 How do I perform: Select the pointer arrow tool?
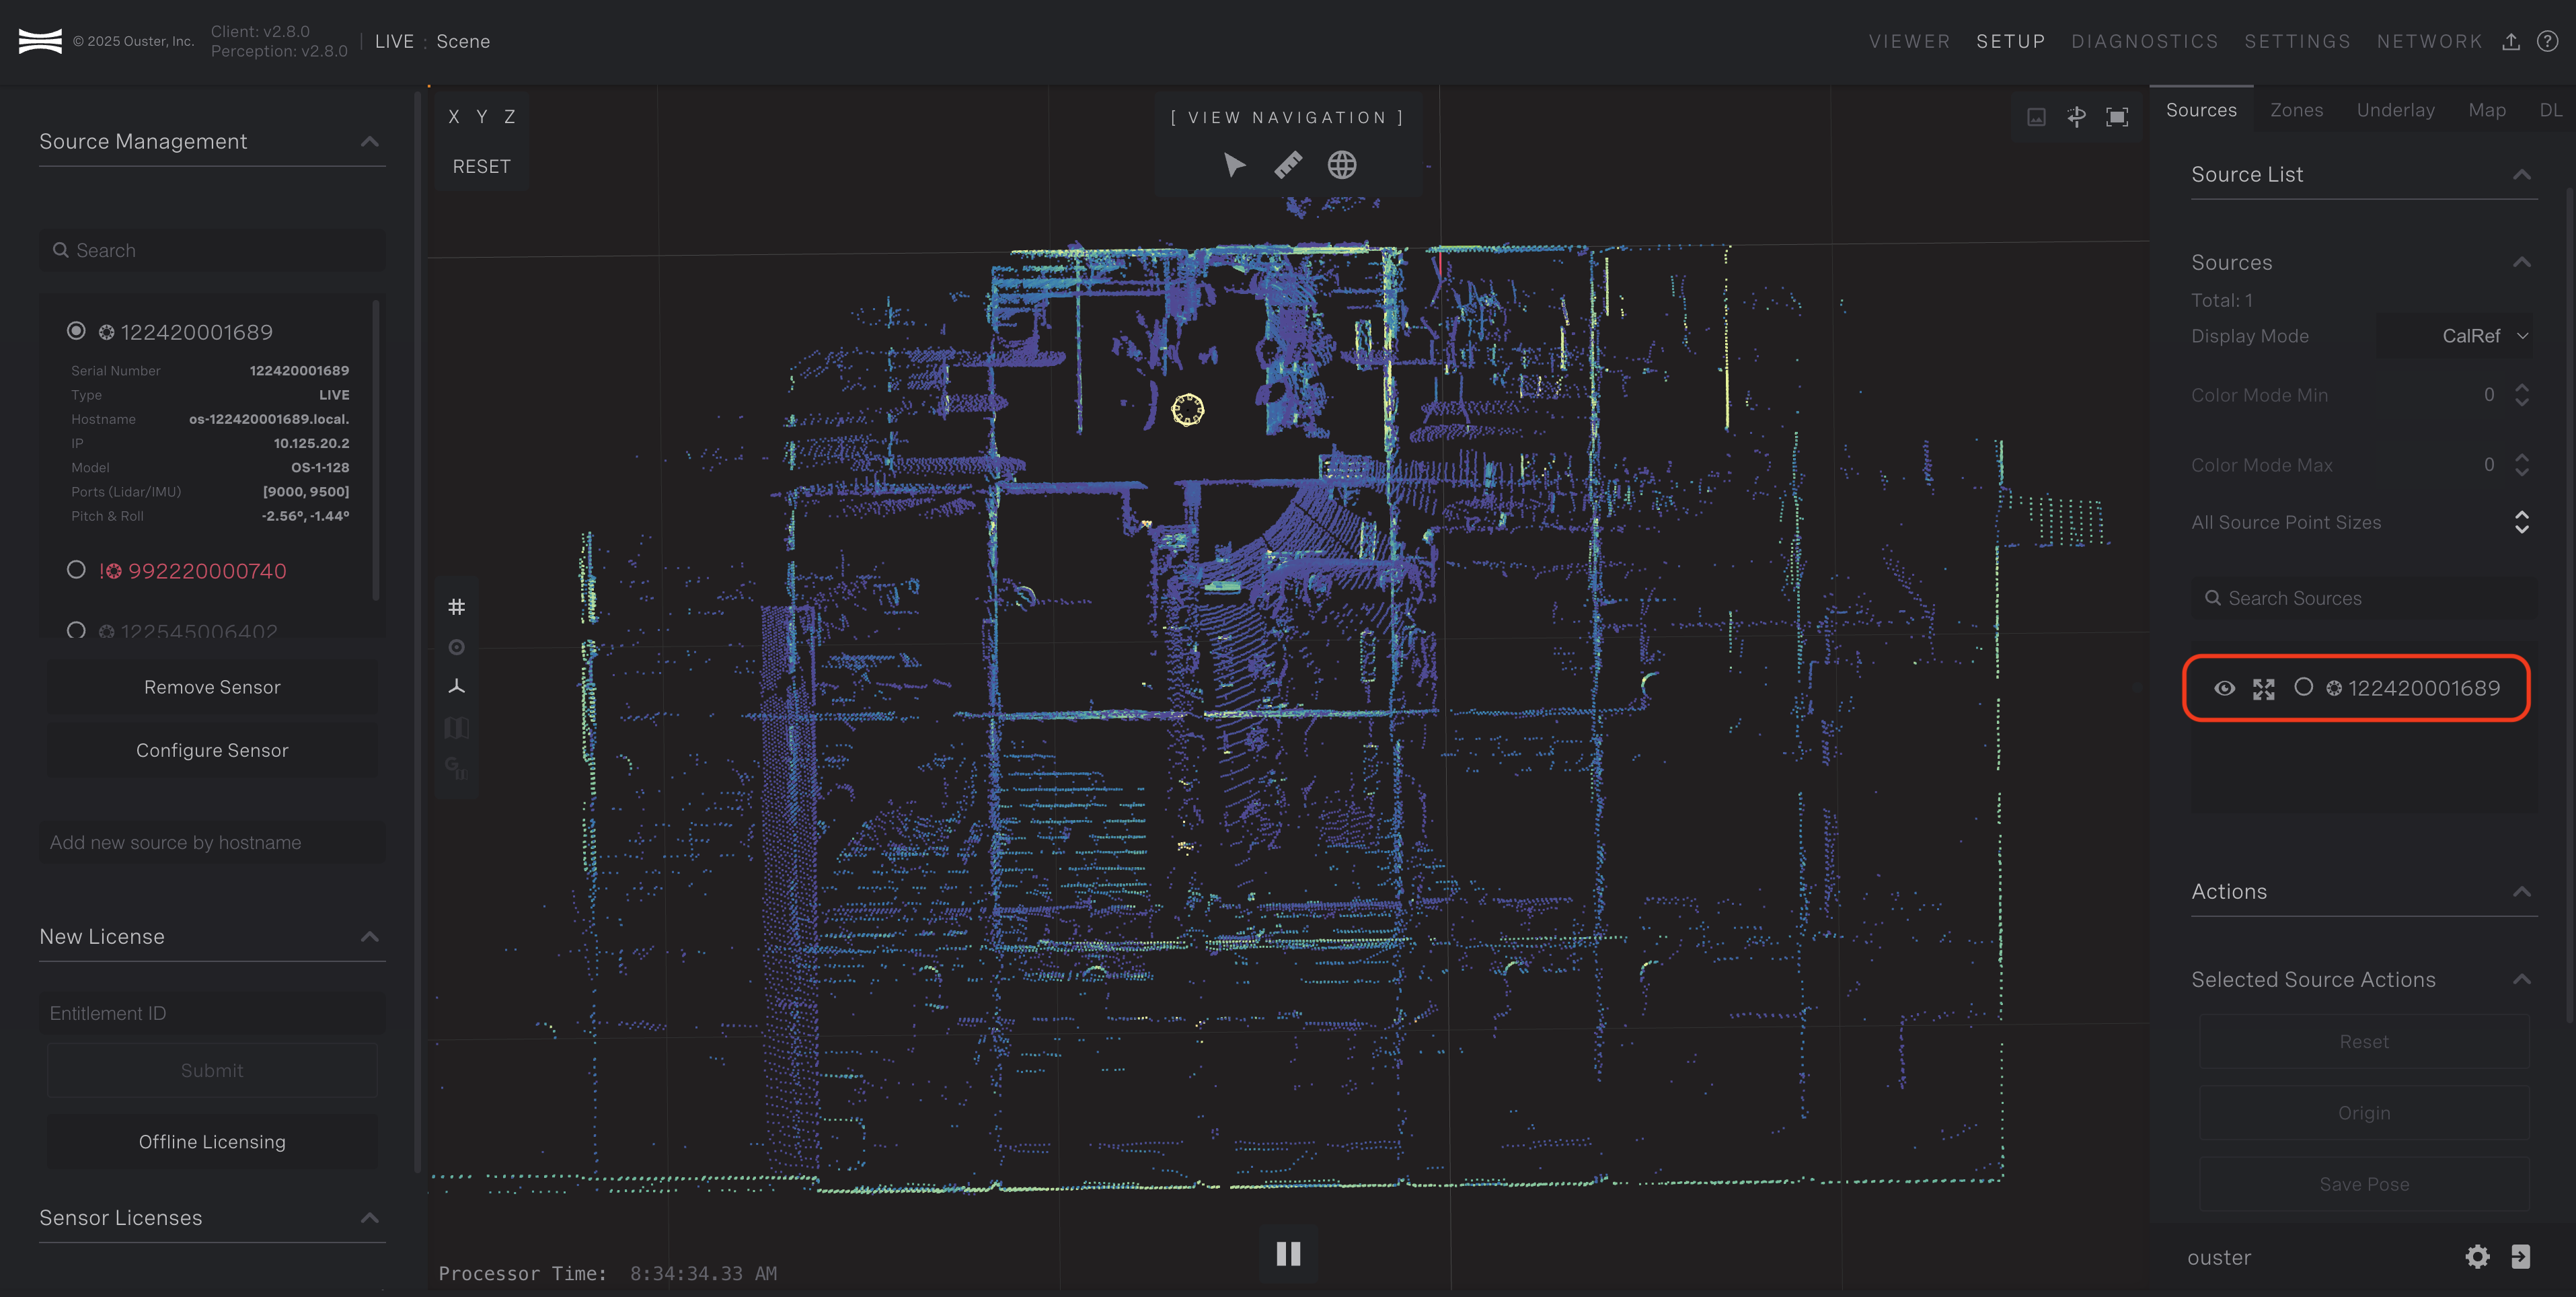(x=1234, y=165)
